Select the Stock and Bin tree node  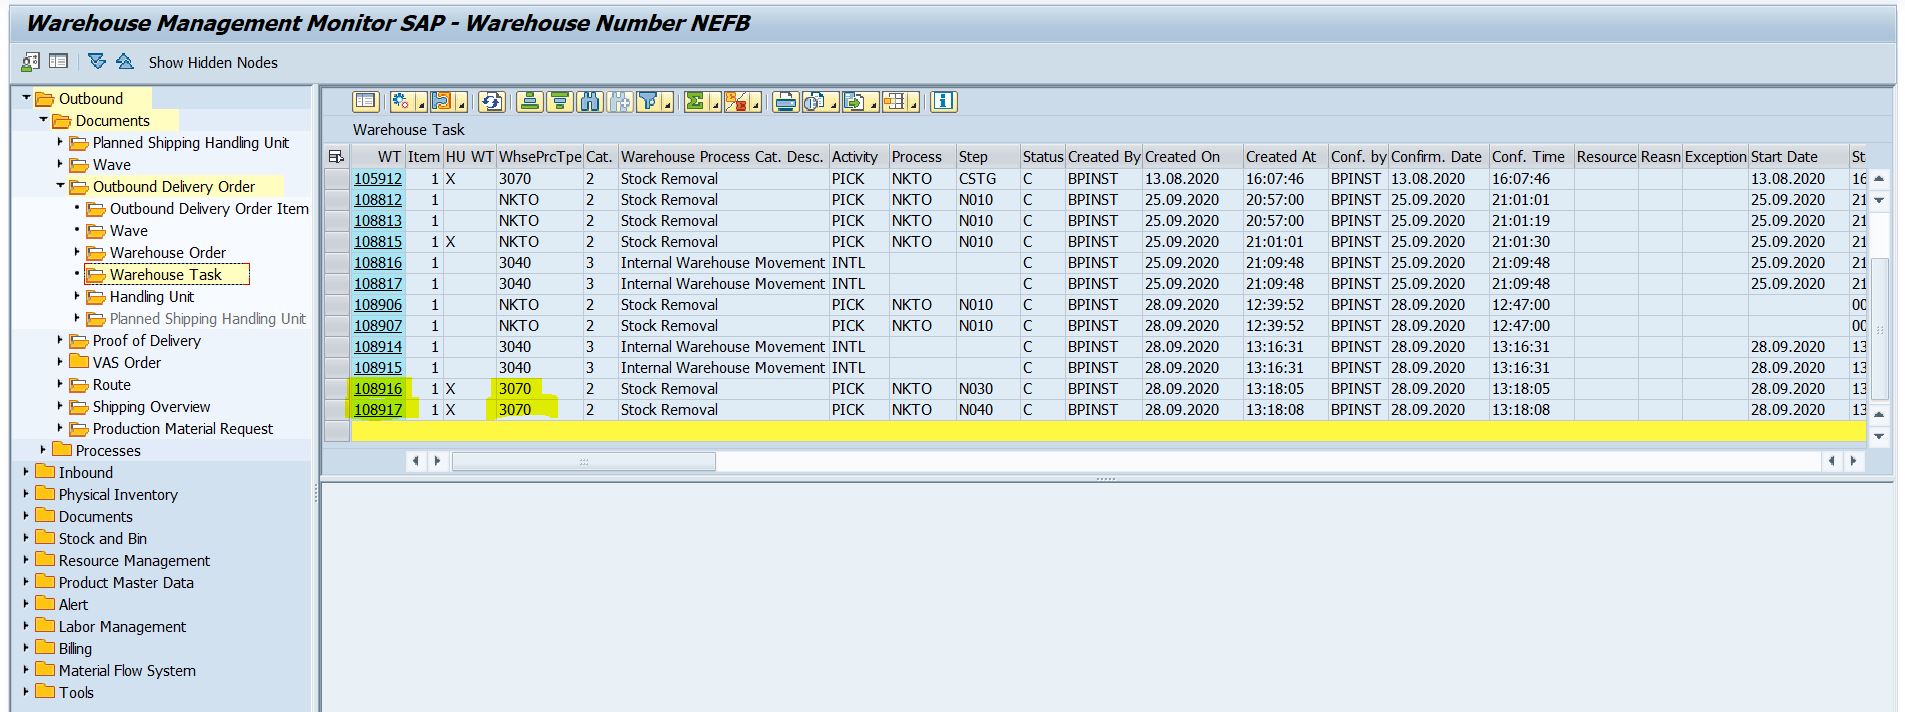click(102, 539)
